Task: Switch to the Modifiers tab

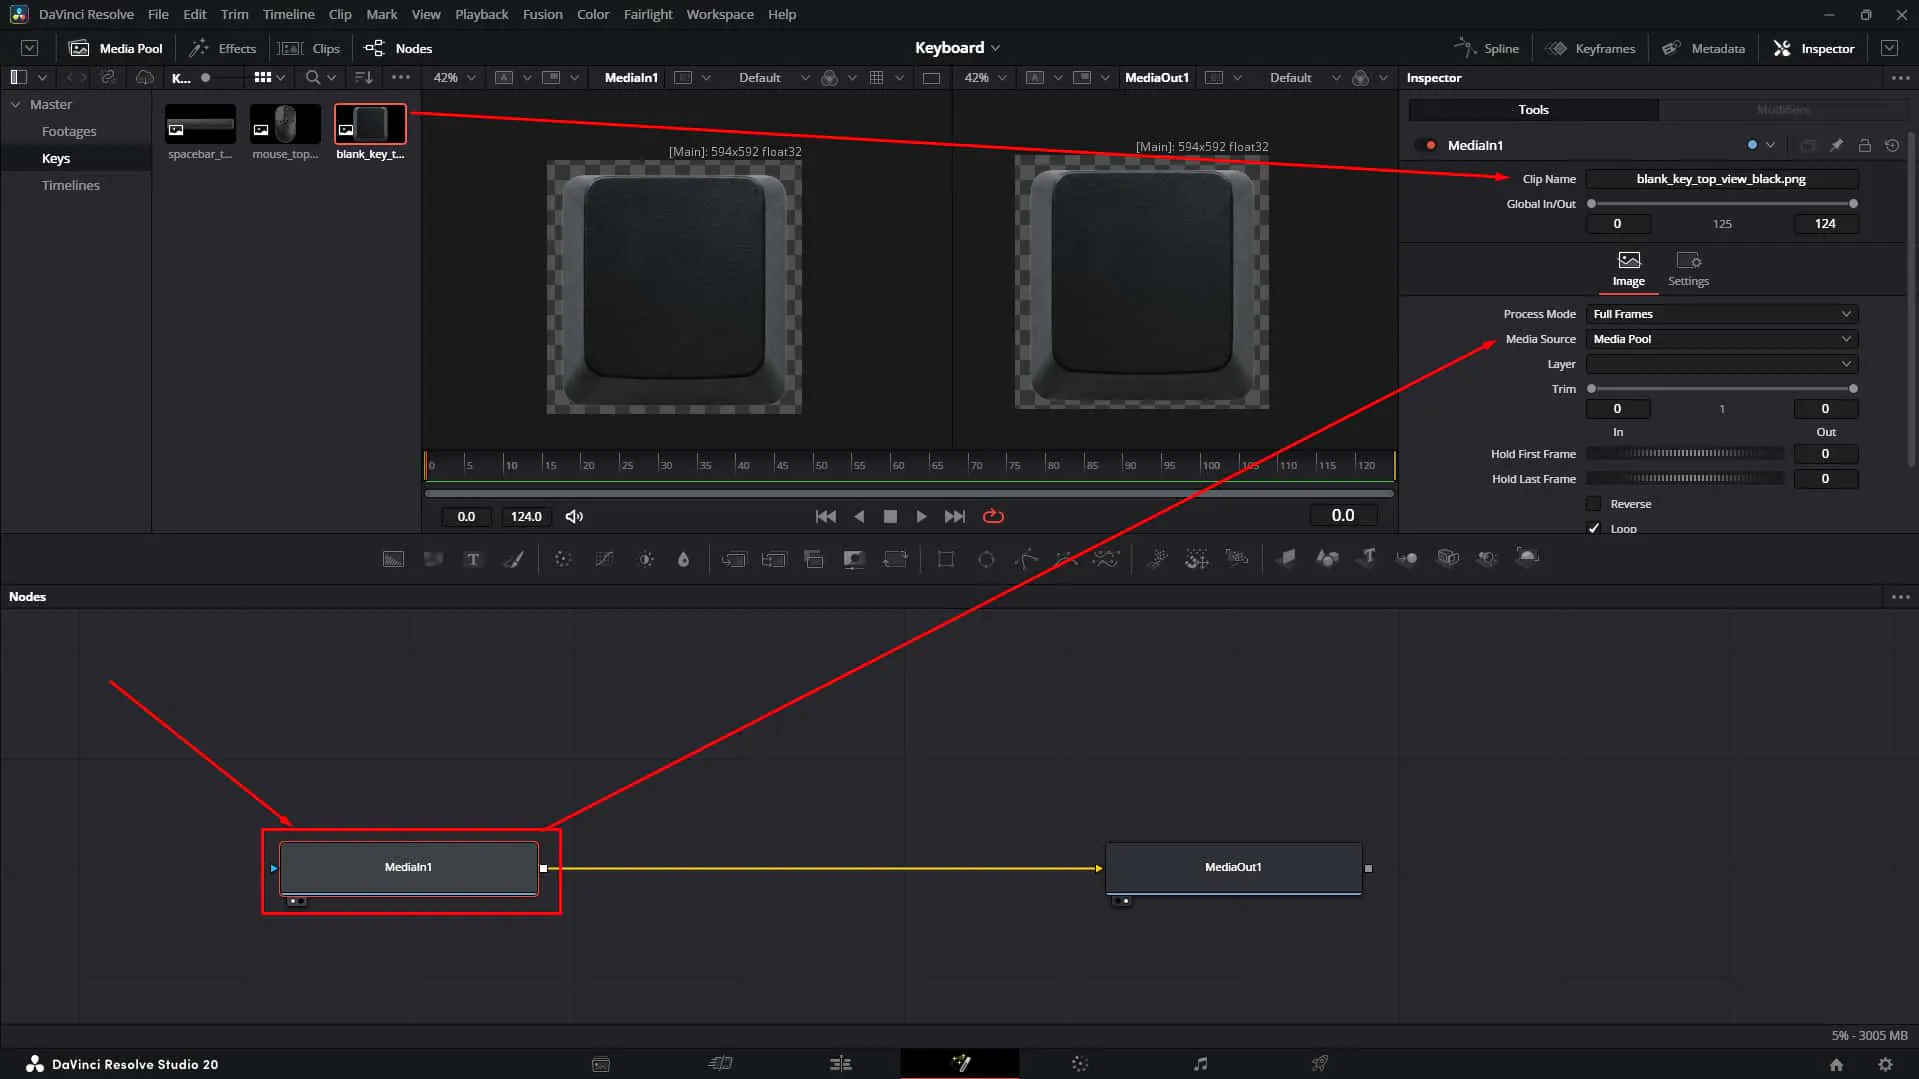Action: pyautogui.click(x=1782, y=110)
